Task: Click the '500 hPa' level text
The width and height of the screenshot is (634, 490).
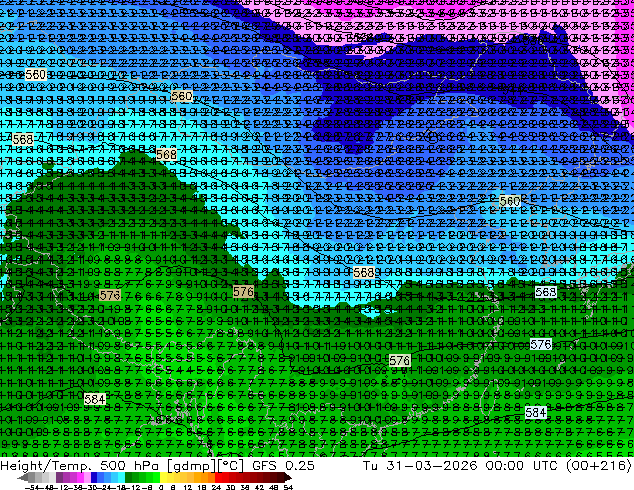Action: pyautogui.click(x=131, y=466)
